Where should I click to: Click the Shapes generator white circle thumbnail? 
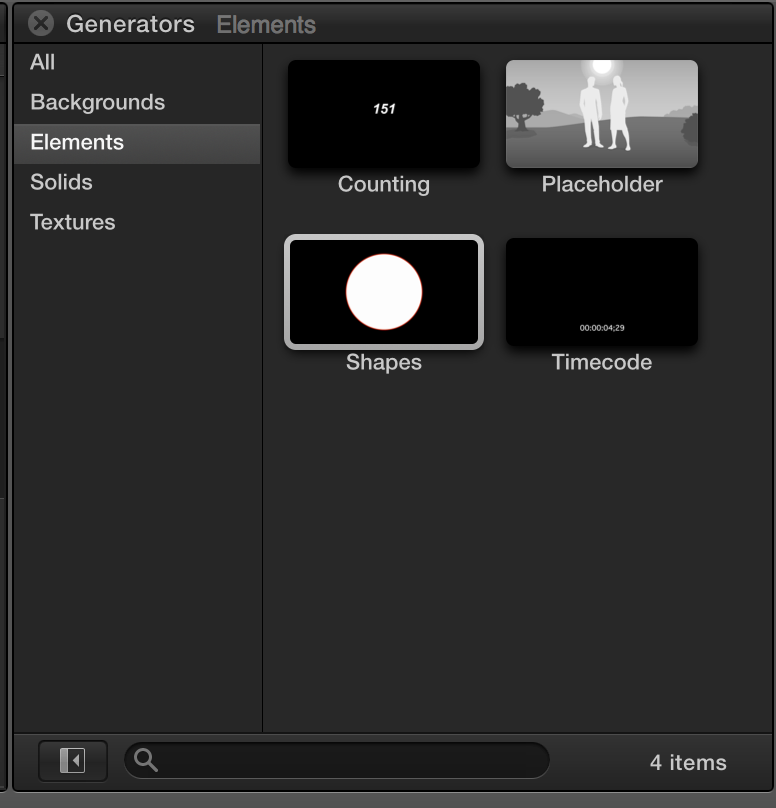[x=384, y=292]
